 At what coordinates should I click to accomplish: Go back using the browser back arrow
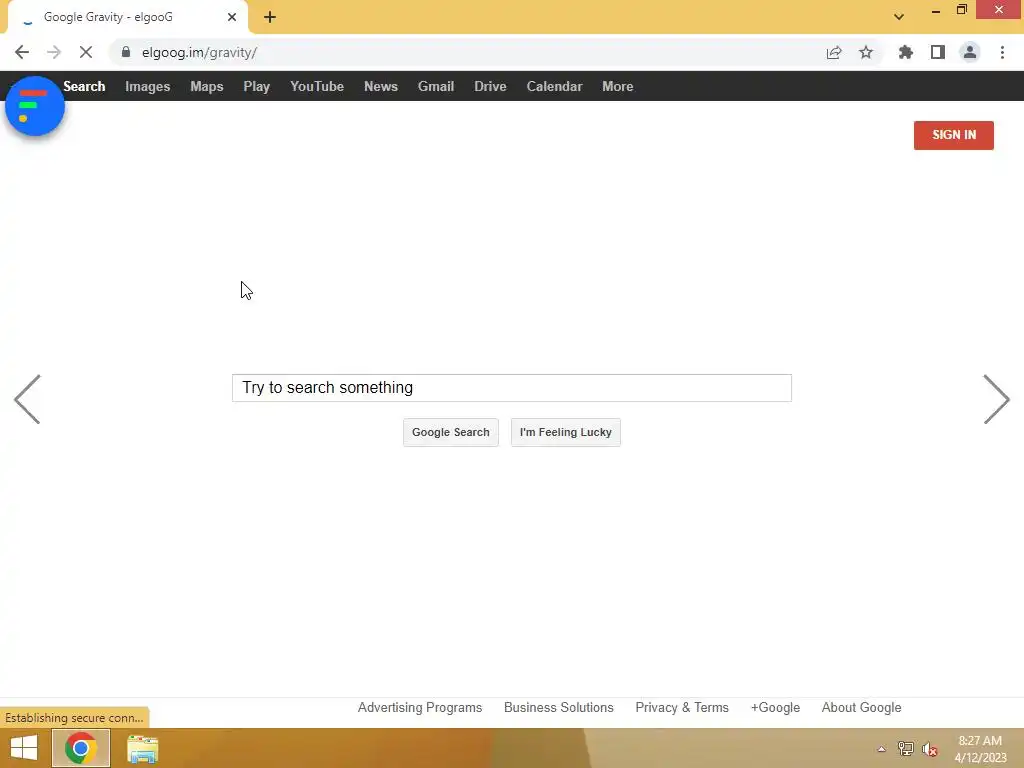[22, 52]
